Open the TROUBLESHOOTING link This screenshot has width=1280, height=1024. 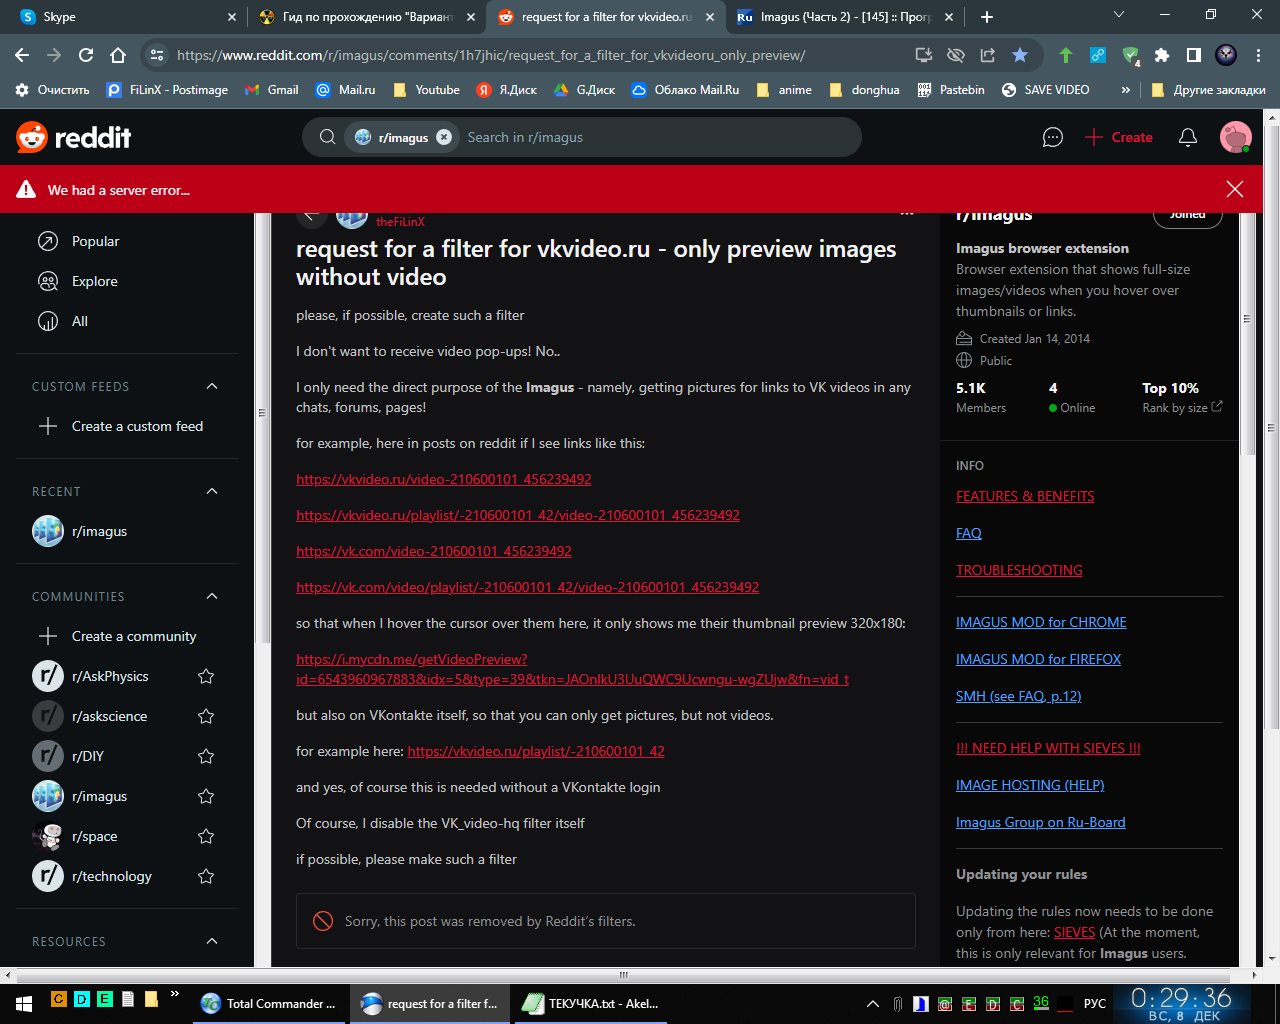point(1019,570)
